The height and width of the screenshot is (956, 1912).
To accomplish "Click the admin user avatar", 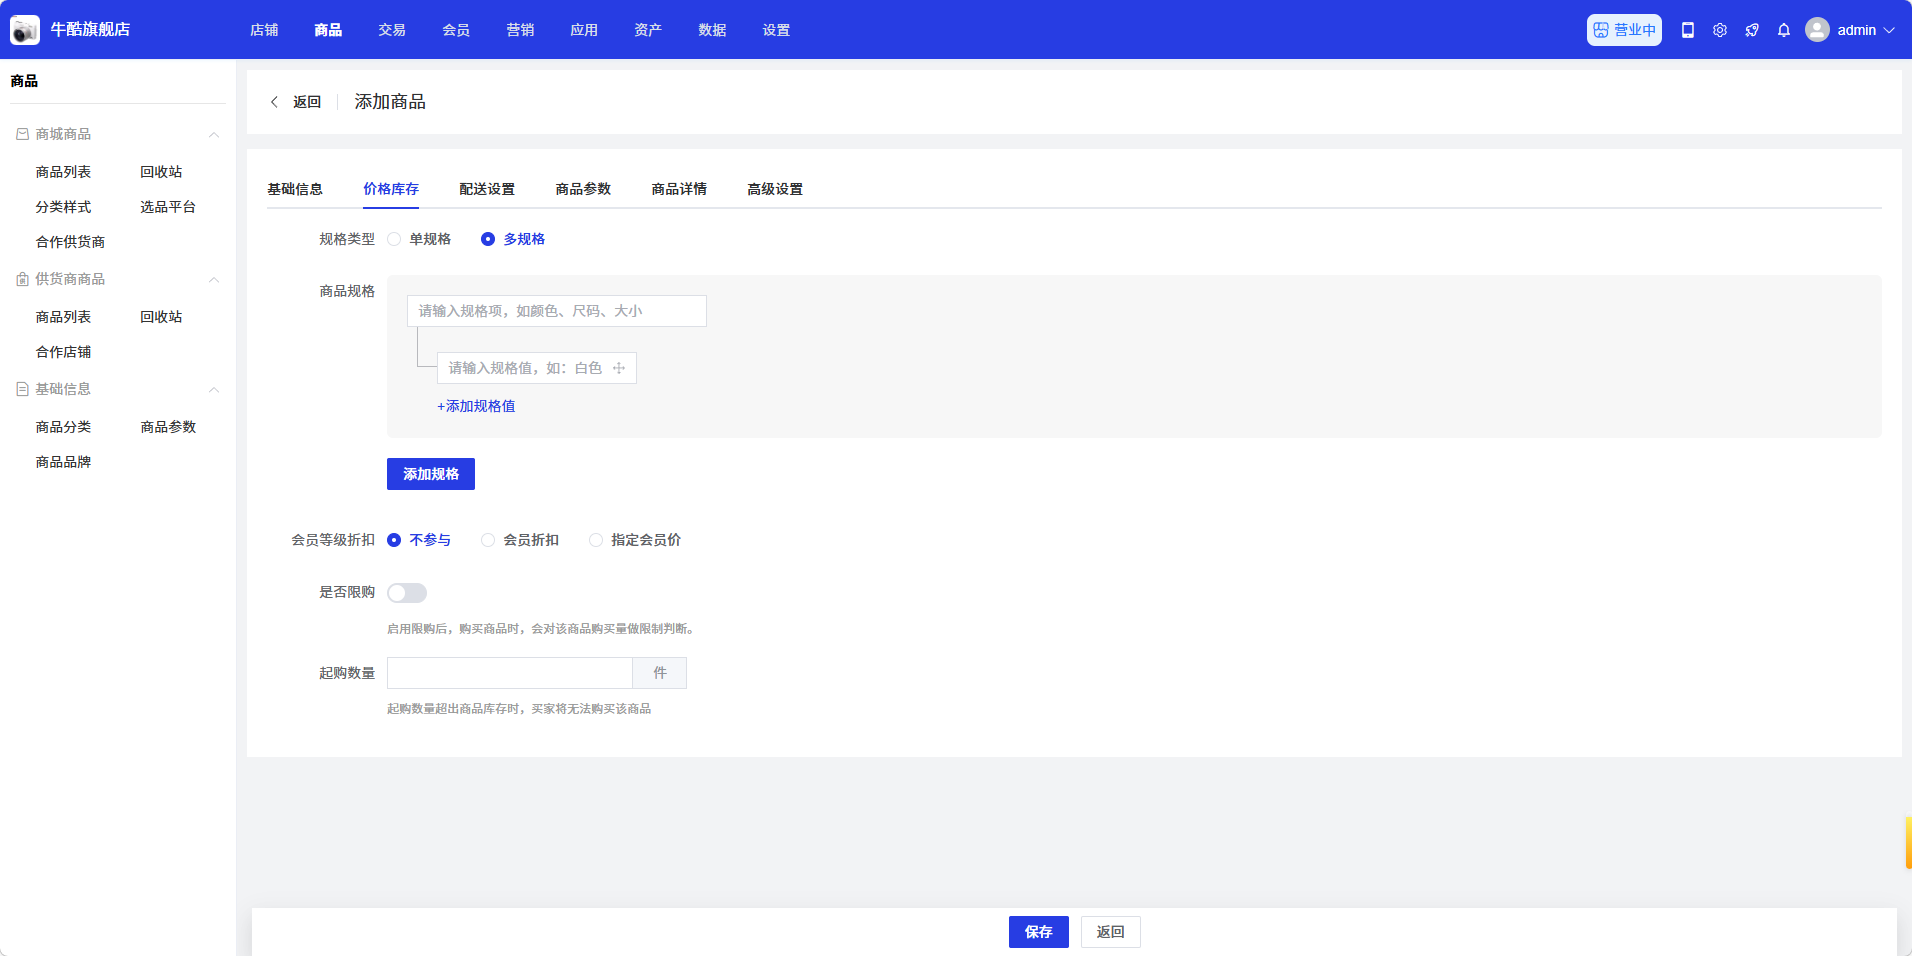I will click(x=1817, y=30).
